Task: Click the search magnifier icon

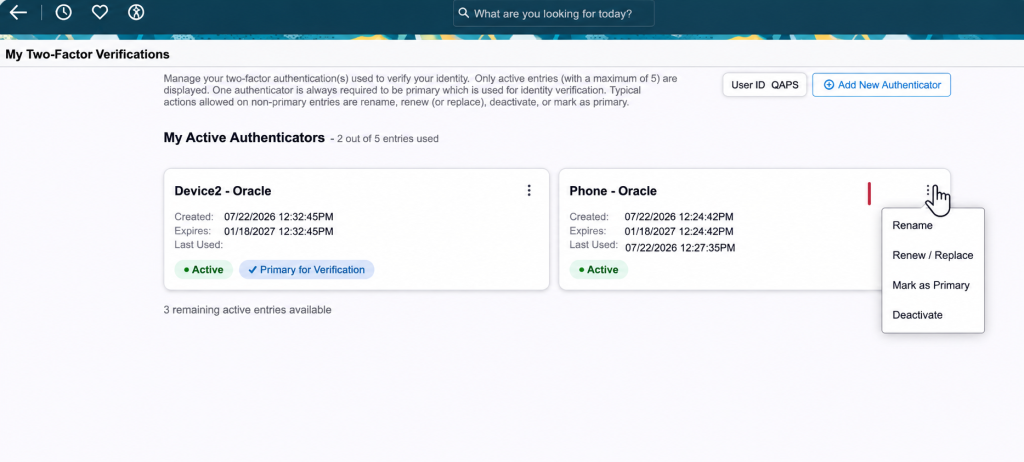Action: pos(464,13)
